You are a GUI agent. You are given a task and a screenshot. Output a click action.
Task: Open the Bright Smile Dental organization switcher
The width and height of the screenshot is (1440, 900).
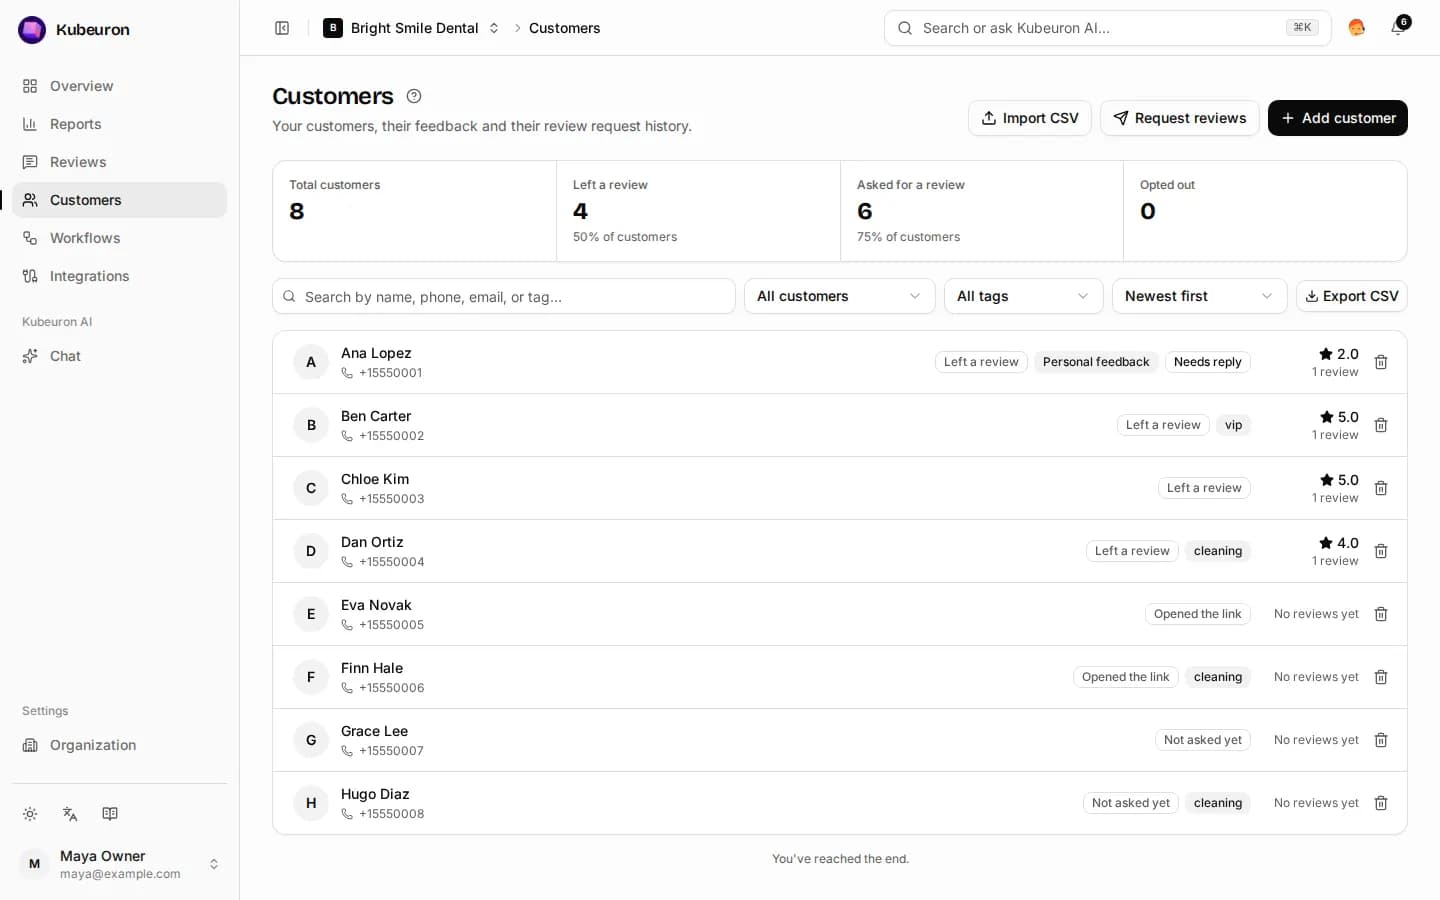[x=411, y=28]
